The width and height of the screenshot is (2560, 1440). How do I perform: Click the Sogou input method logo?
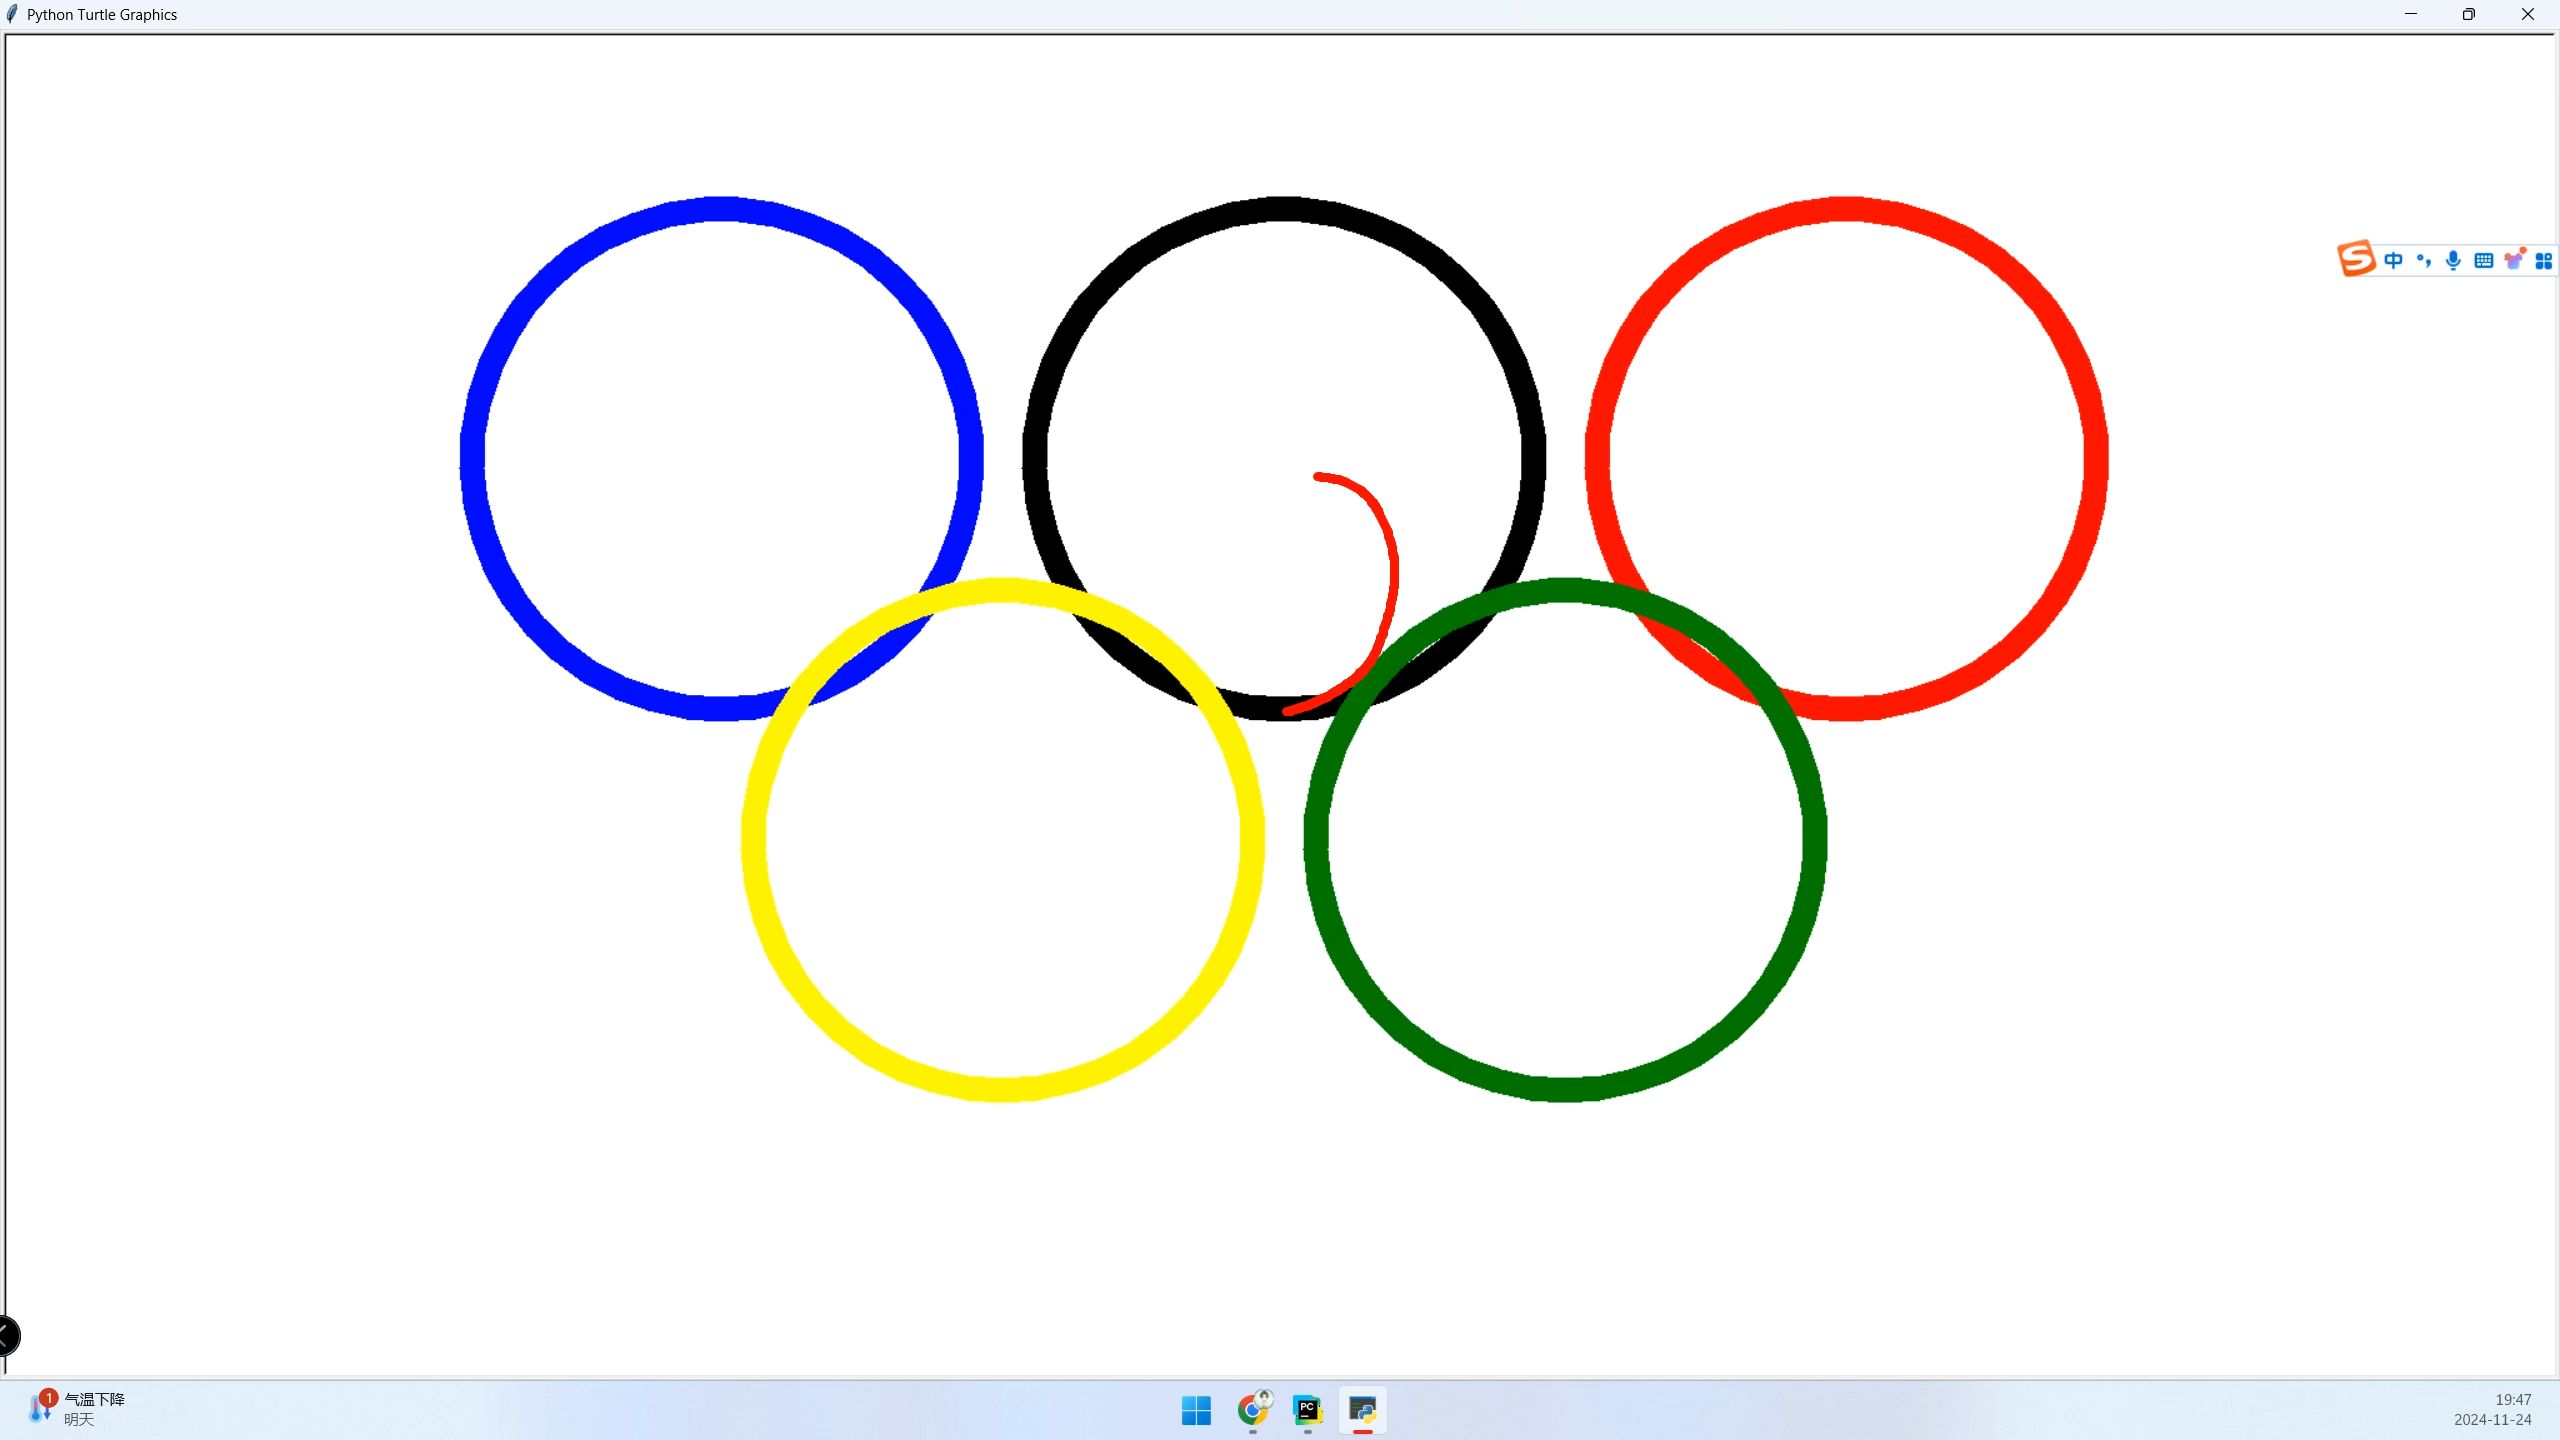tap(2356, 259)
